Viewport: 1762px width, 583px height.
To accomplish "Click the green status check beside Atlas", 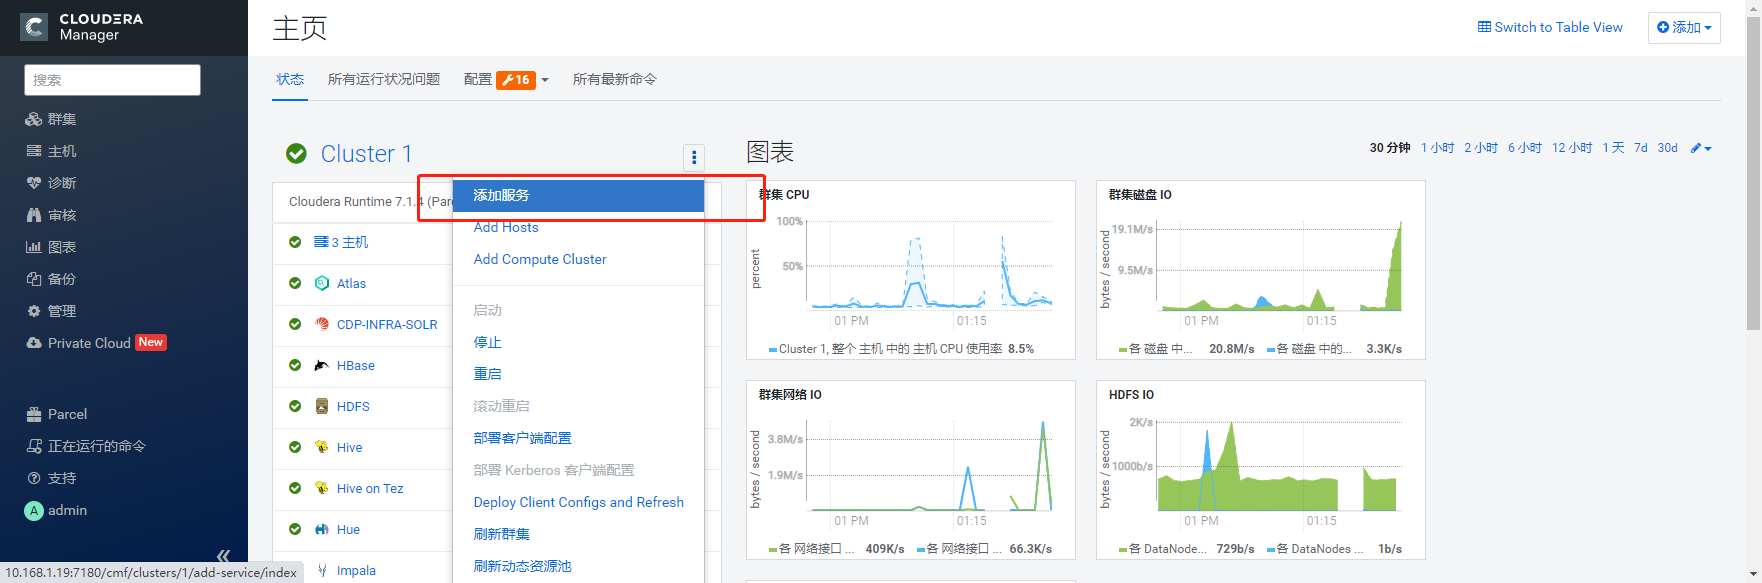I will (295, 283).
